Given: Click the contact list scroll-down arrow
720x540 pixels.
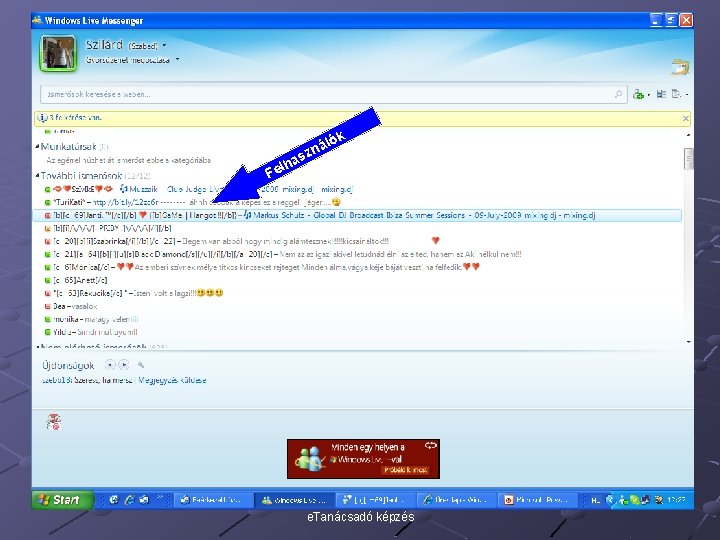Looking at the screenshot, I should [x=688, y=342].
